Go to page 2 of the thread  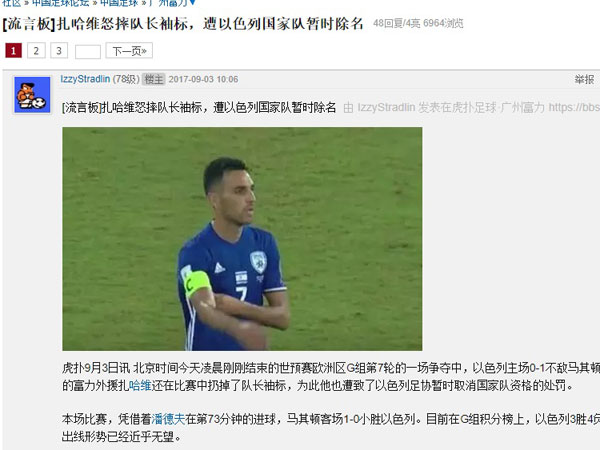tap(36, 51)
